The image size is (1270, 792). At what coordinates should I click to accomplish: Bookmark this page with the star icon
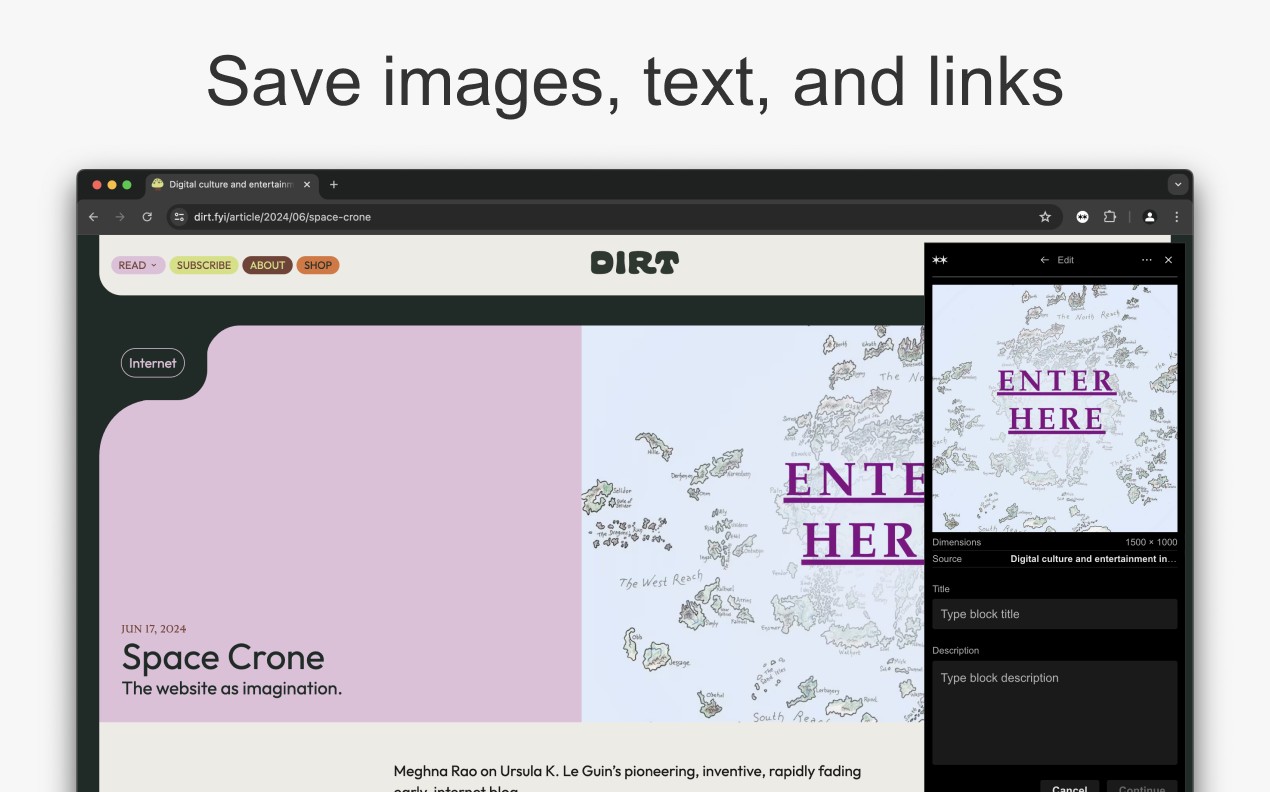point(1045,217)
